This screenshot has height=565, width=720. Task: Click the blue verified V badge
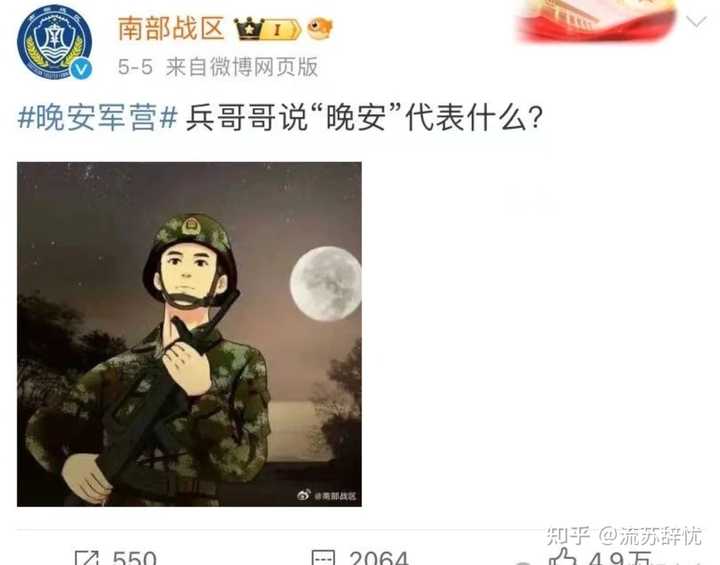82,69
